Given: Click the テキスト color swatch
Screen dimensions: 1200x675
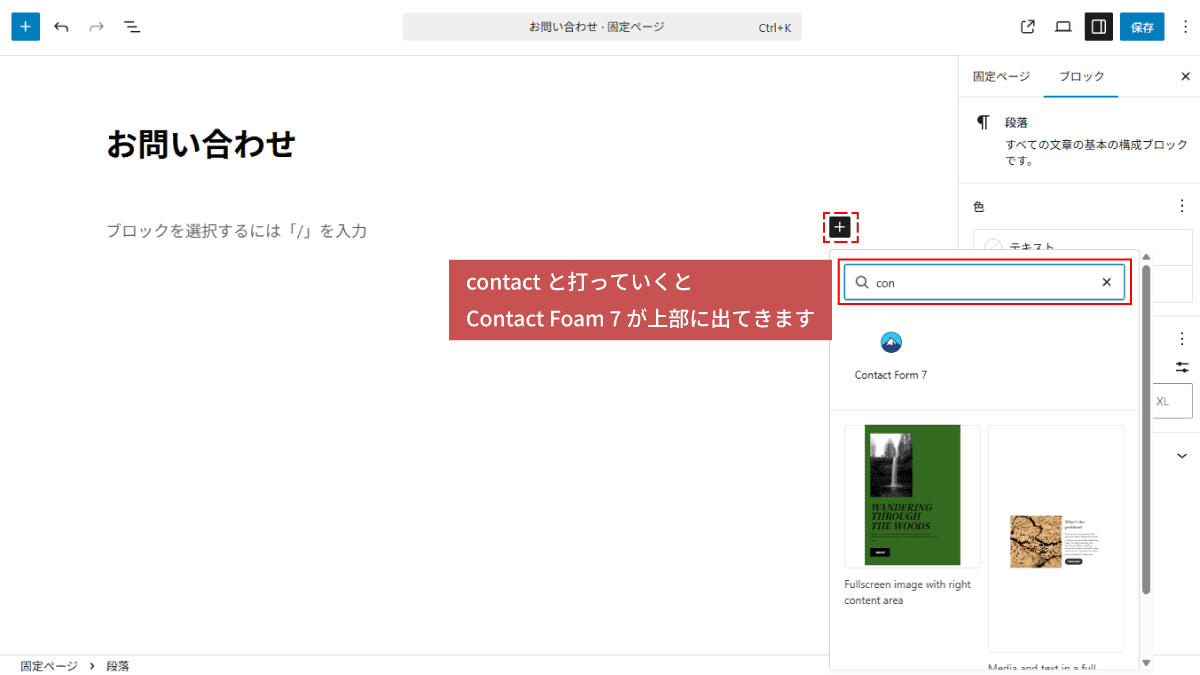Looking at the screenshot, I should tap(994, 246).
